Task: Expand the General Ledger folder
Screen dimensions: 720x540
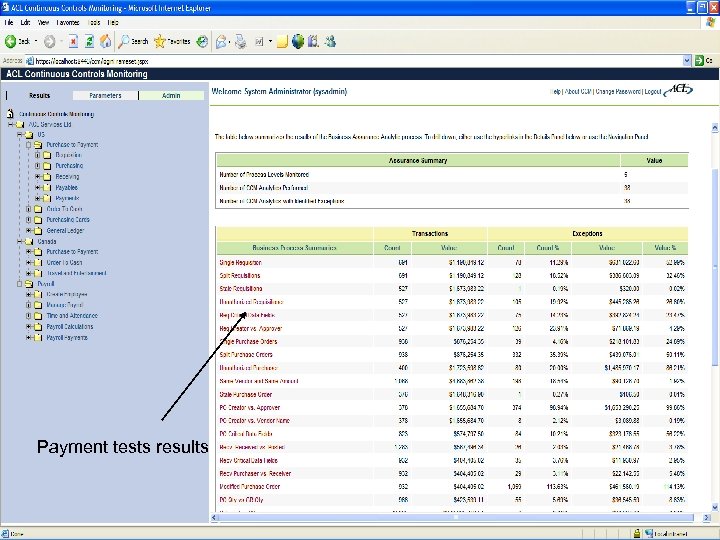Action: click(x=29, y=230)
